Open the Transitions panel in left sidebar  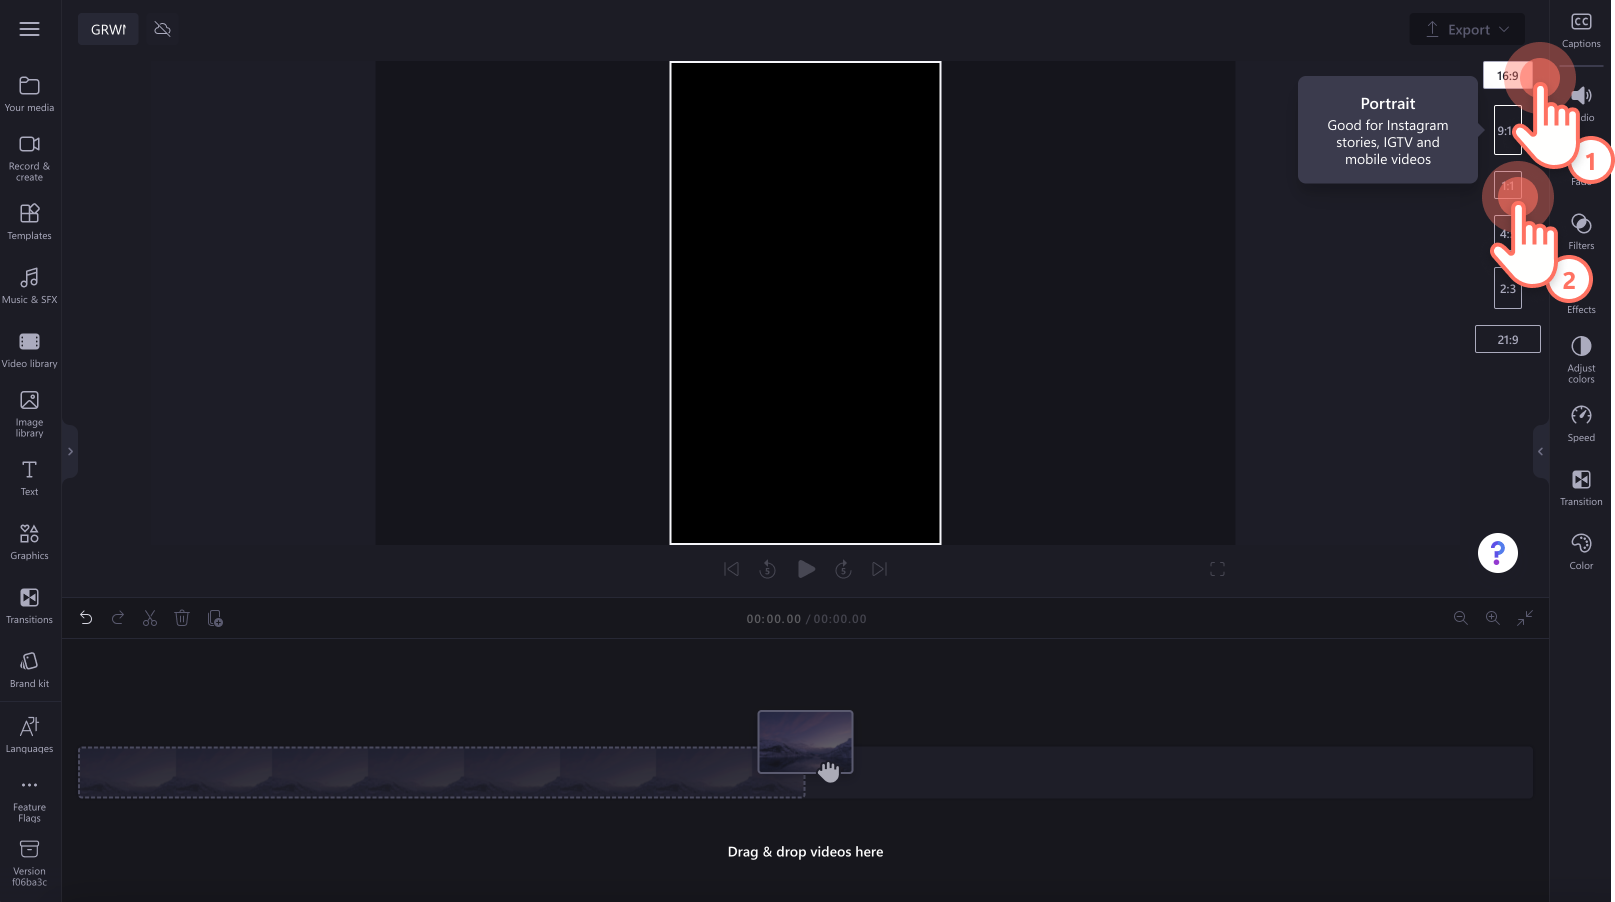(x=30, y=606)
